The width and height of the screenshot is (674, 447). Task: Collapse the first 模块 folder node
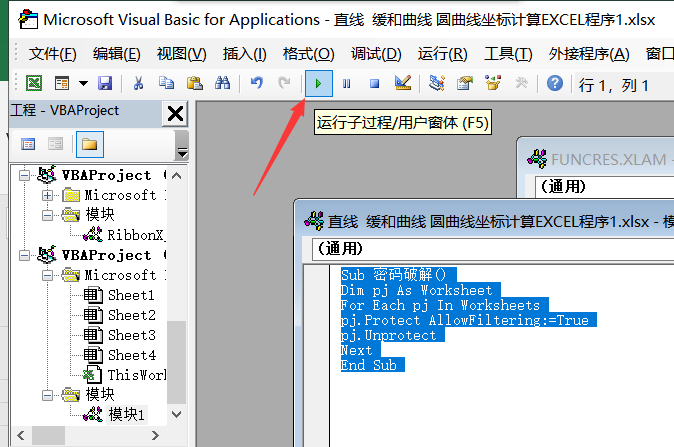47,215
